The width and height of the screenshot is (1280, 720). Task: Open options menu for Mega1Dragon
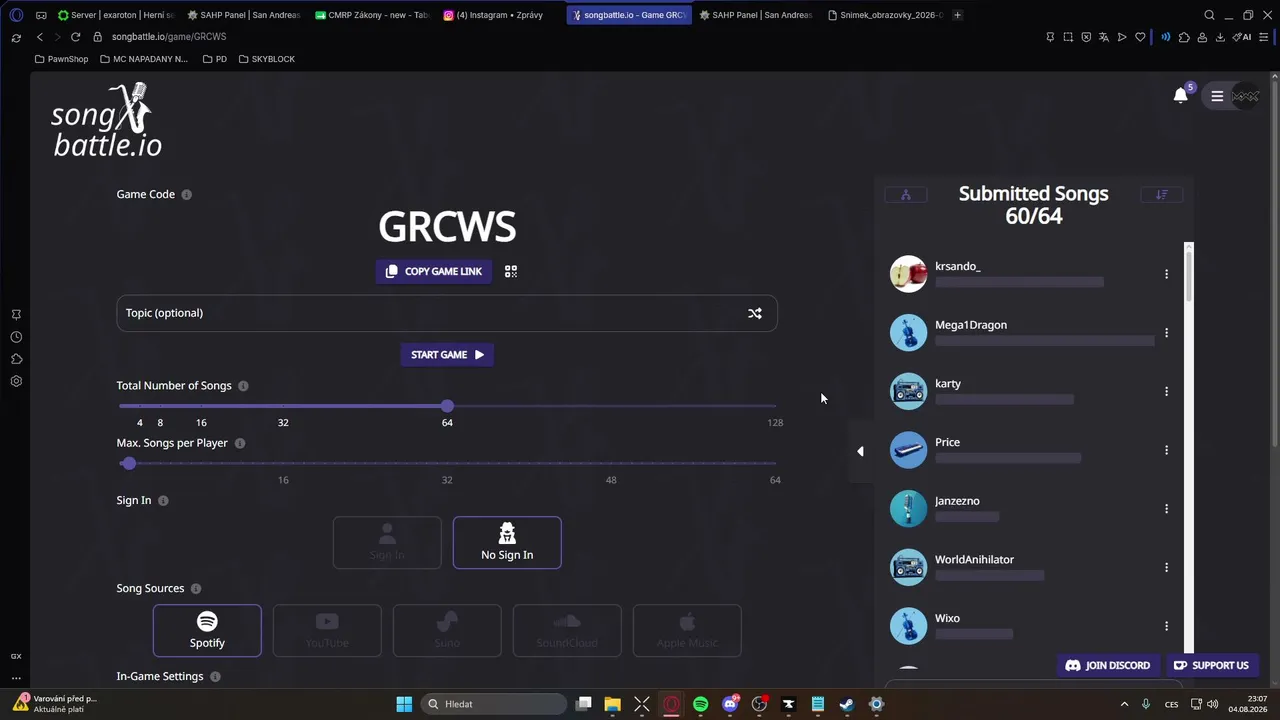[1166, 333]
